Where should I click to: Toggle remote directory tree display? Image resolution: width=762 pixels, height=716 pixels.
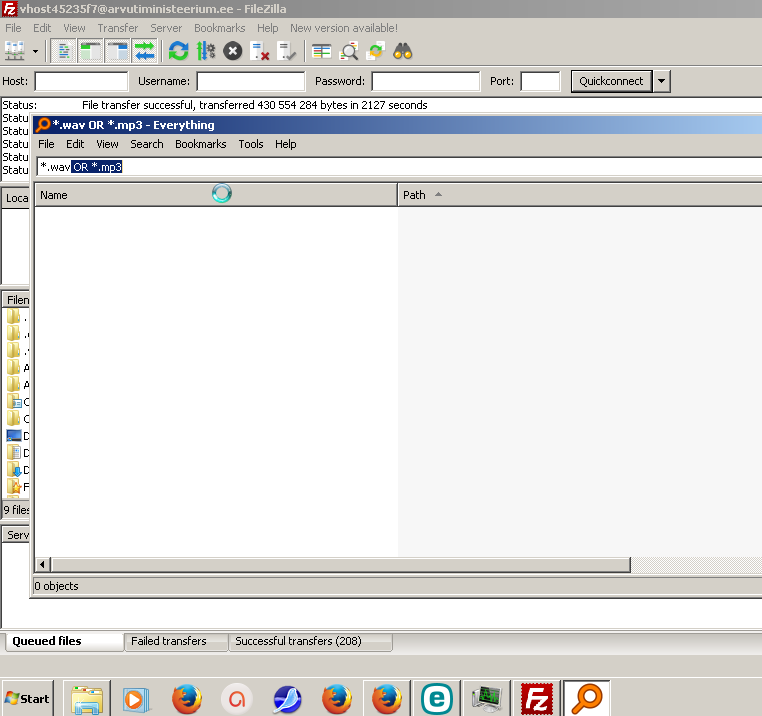pyautogui.click(x=118, y=51)
